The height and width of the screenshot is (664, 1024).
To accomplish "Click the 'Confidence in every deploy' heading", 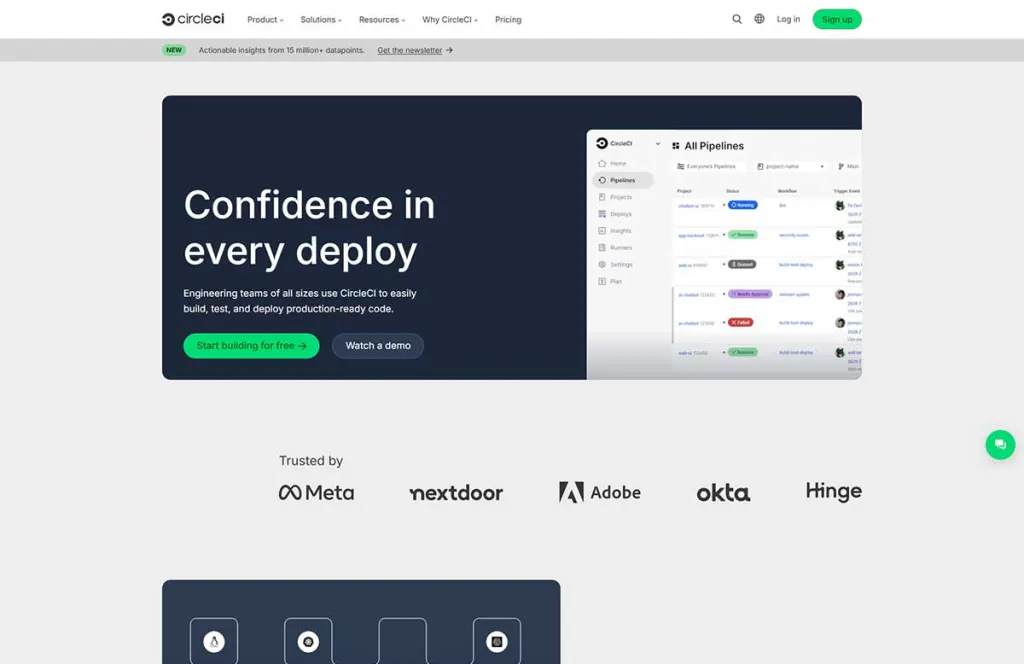I will 309,227.
